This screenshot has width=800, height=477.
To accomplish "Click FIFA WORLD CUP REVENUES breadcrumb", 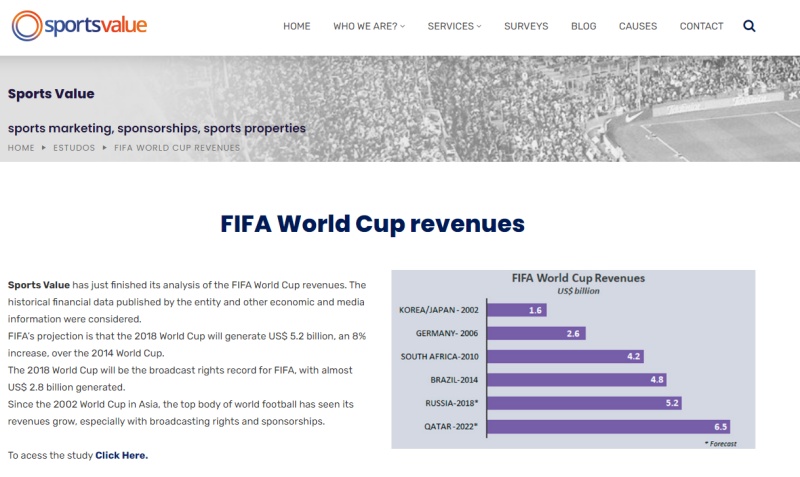I will click(x=177, y=148).
